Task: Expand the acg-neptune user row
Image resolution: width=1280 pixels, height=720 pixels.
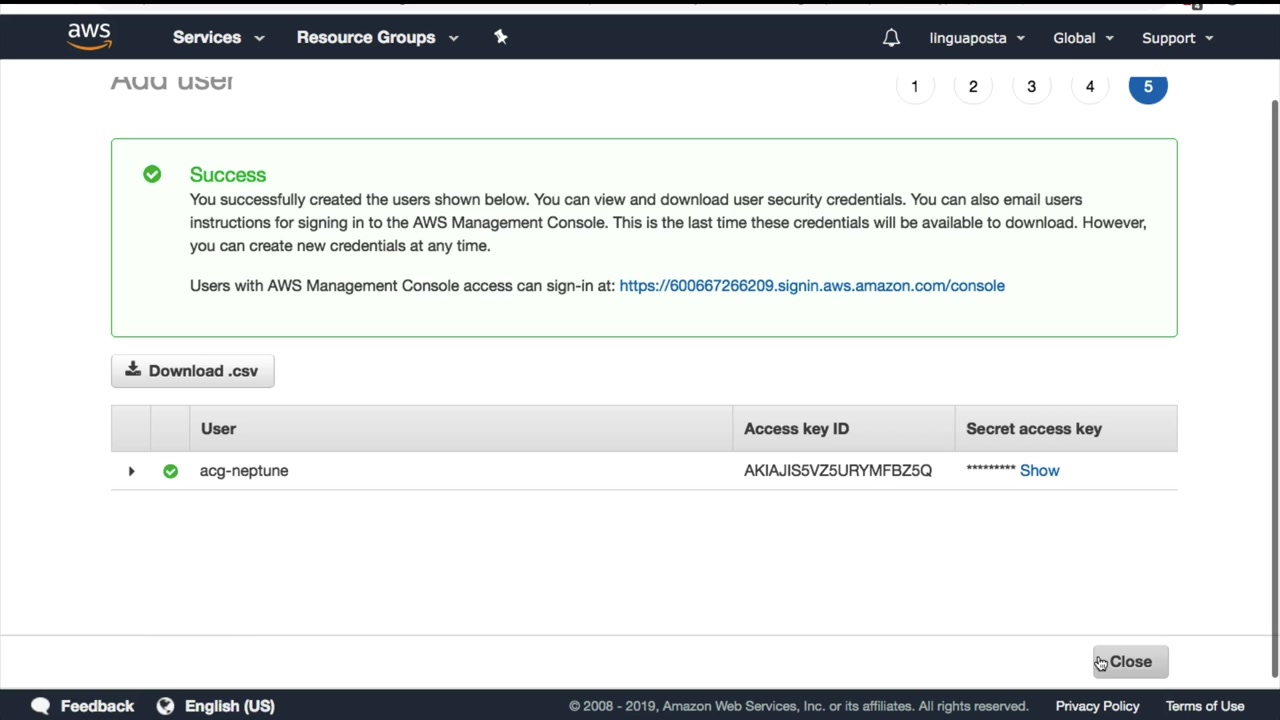Action: coord(131,471)
